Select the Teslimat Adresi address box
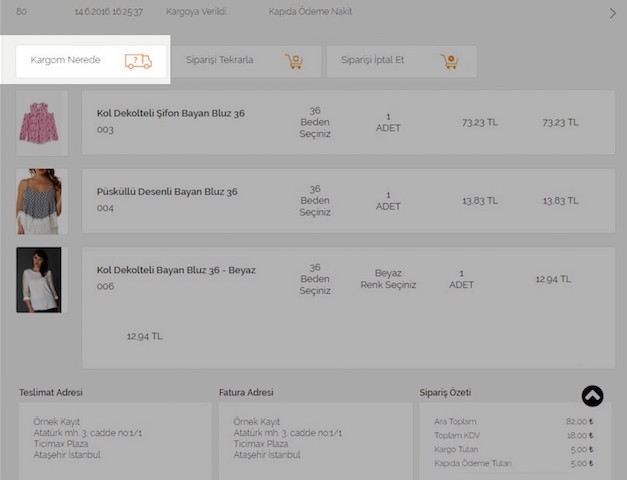 [x=115, y=440]
